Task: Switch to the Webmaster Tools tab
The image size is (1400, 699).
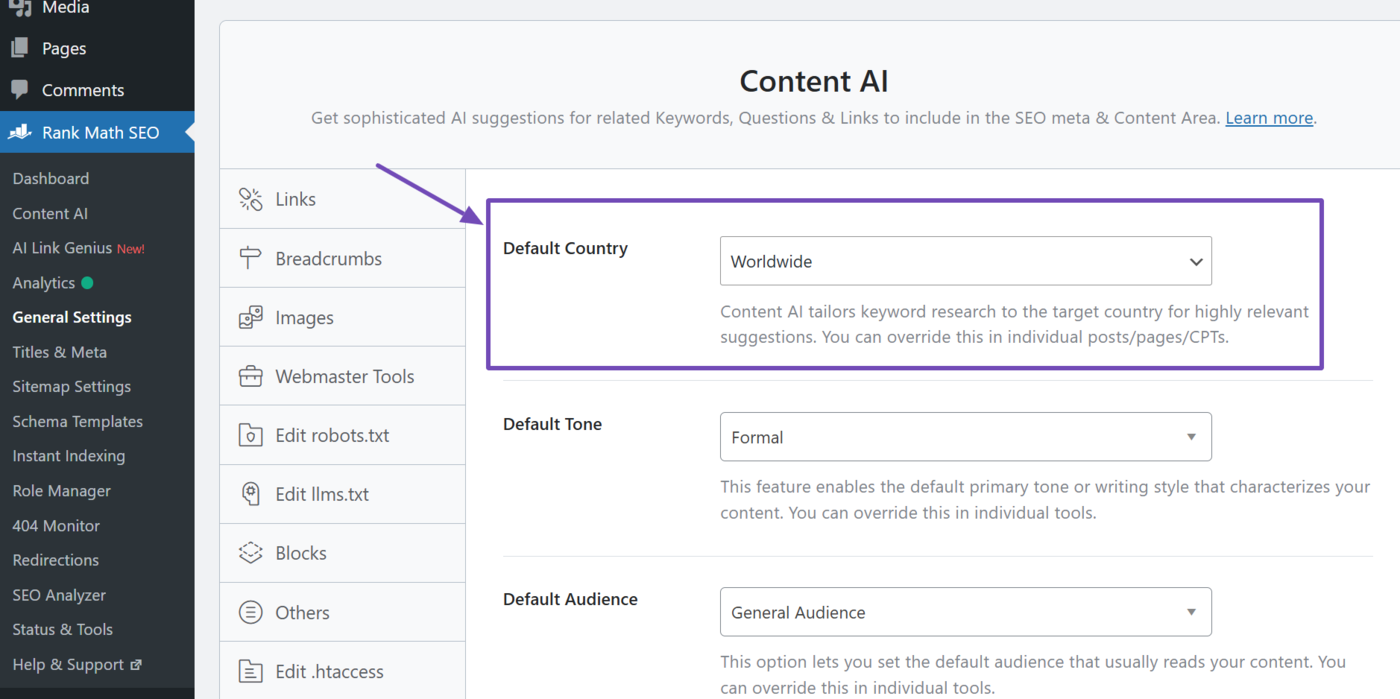Action: pos(343,376)
